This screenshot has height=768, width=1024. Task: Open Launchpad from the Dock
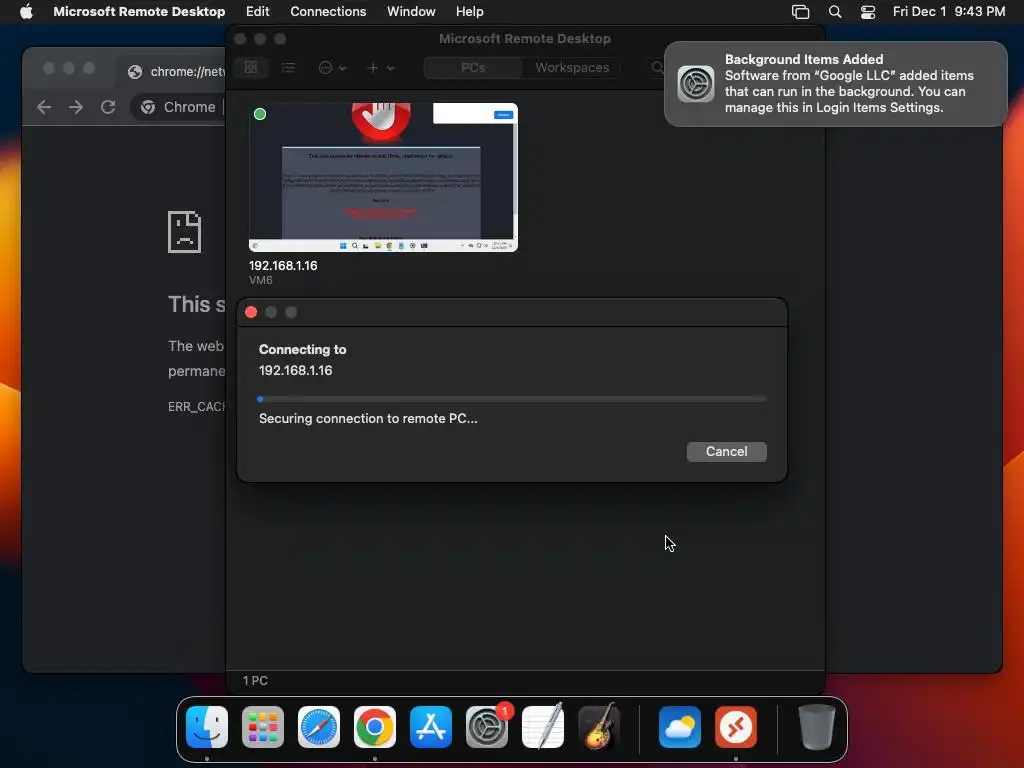263,727
